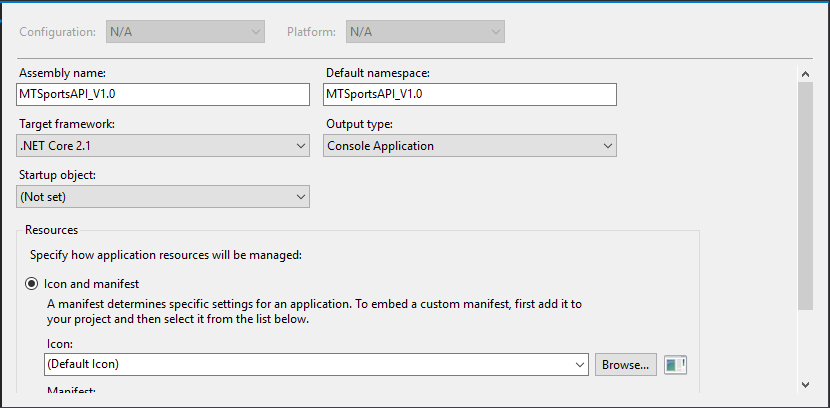Click the "Default namespace:" label
Image resolution: width=830 pixels, height=408 pixels.
click(377, 73)
